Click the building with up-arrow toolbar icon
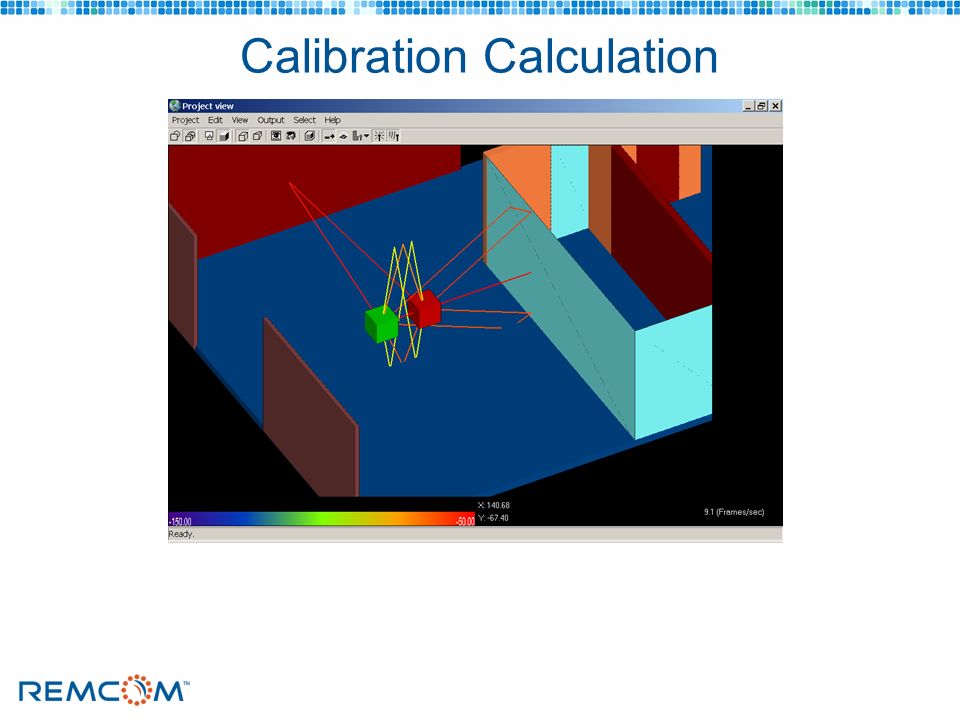The height and width of the screenshot is (720, 960). (358, 136)
